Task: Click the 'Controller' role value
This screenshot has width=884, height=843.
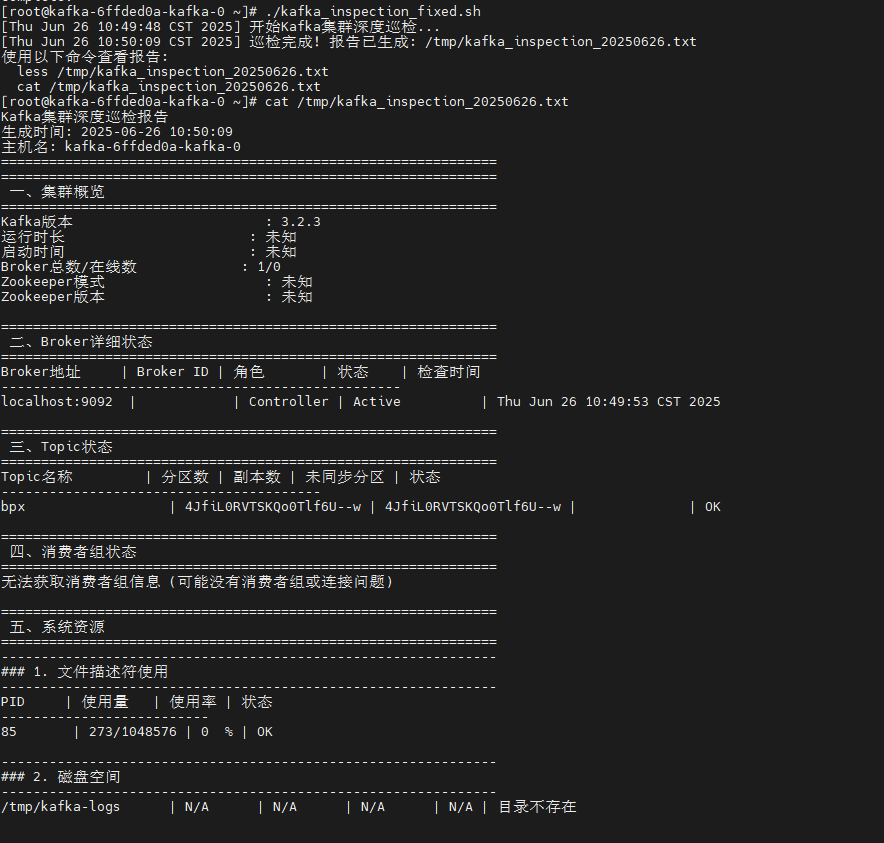Action: tap(289, 401)
